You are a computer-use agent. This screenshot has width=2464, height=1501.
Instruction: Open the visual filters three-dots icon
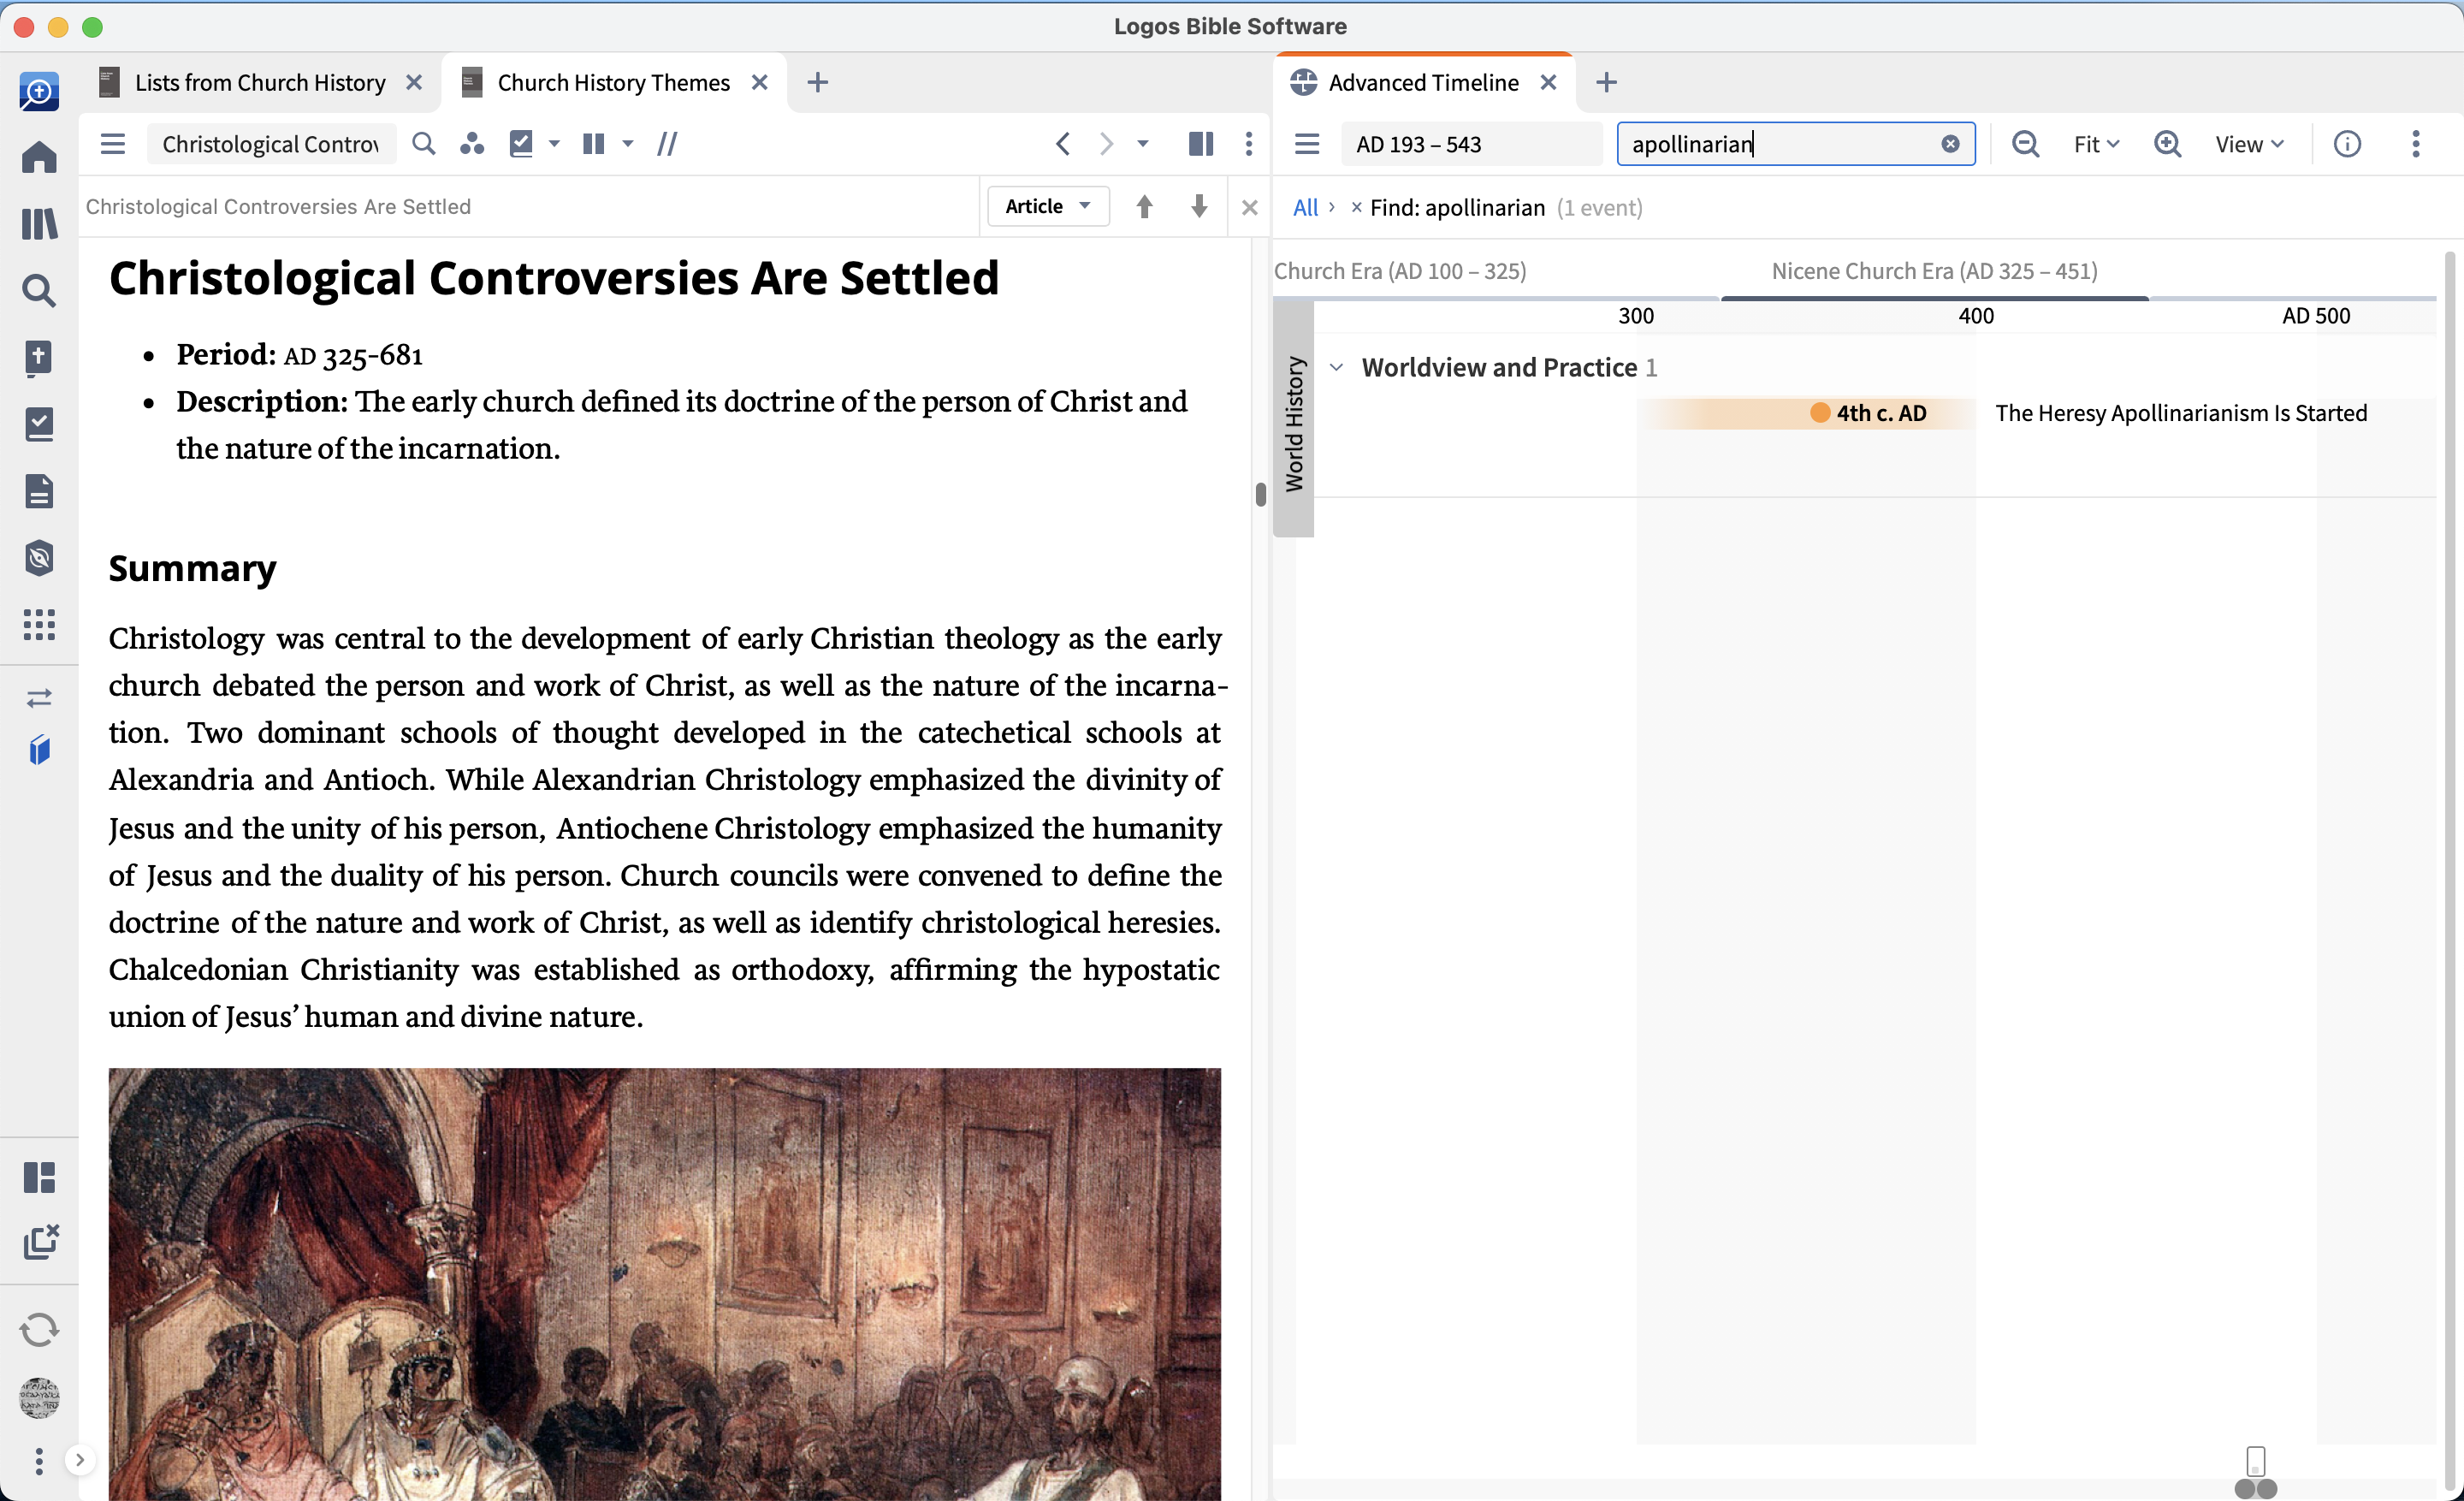[472, 144]
